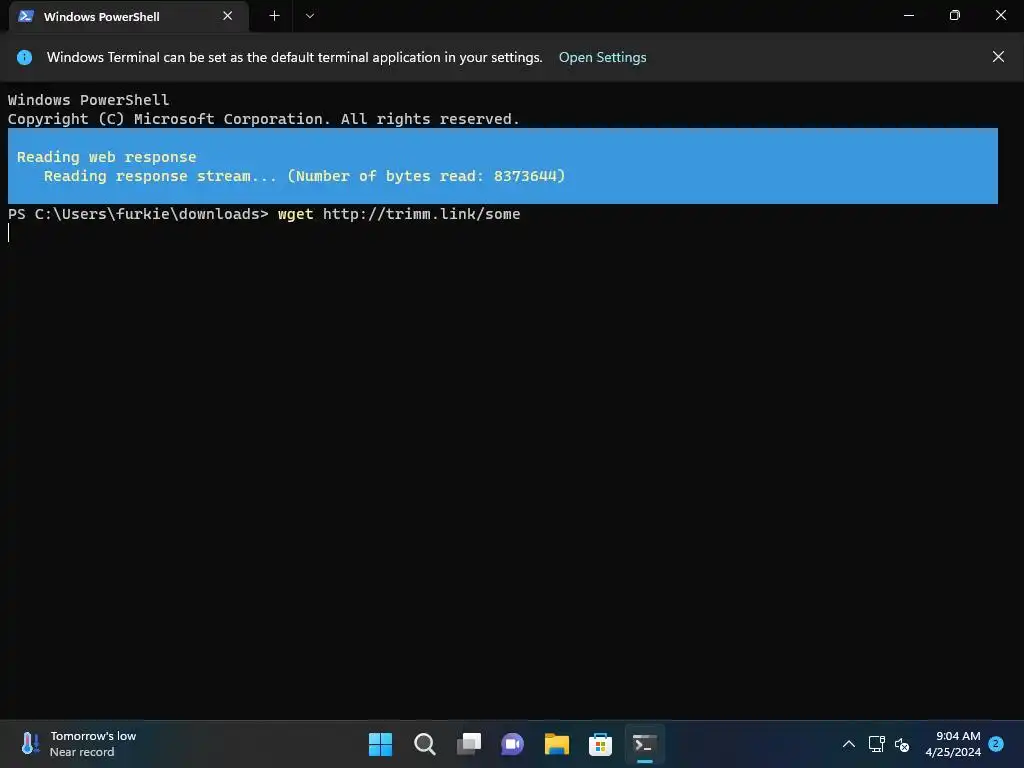Click the muted volume tray icon

(x=902, y=744)
